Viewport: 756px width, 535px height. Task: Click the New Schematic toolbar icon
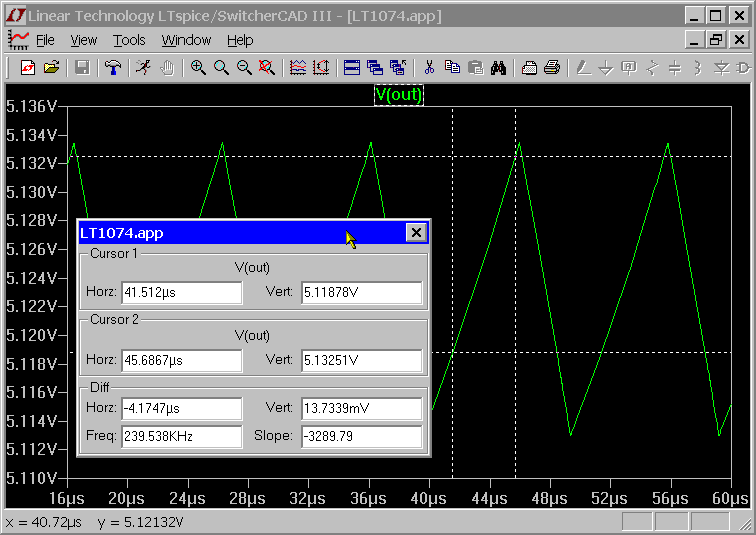(x=28, y=67)
